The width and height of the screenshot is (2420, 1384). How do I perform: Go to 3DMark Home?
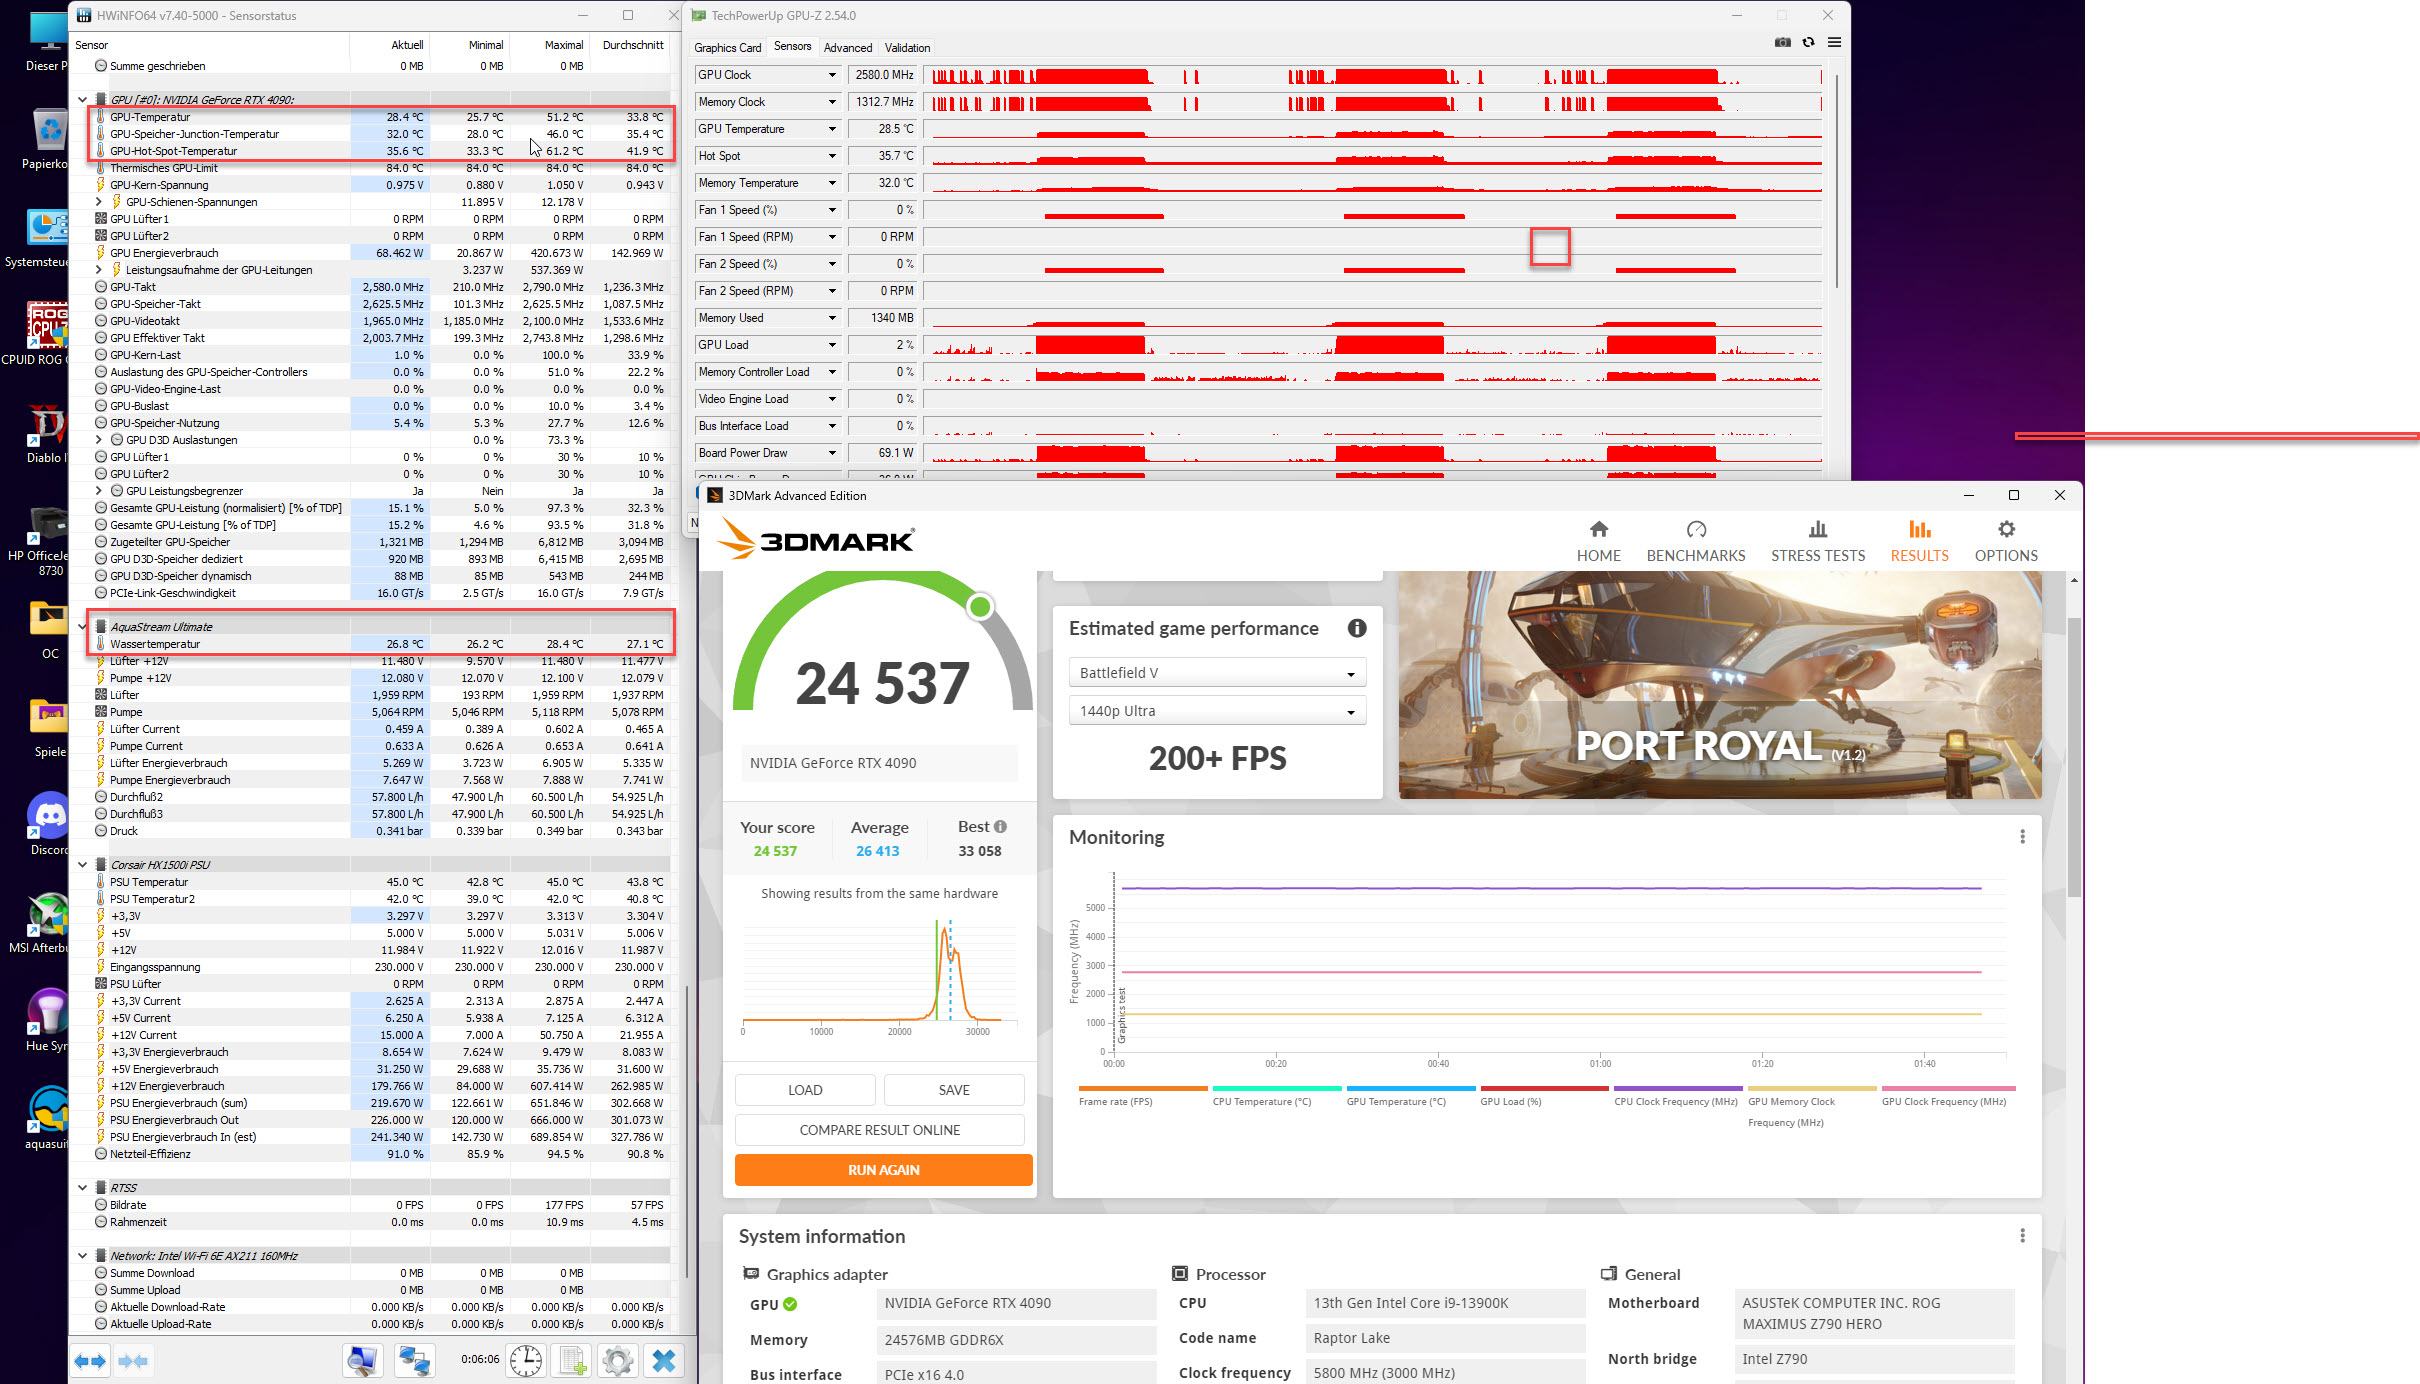[1598, 541]
